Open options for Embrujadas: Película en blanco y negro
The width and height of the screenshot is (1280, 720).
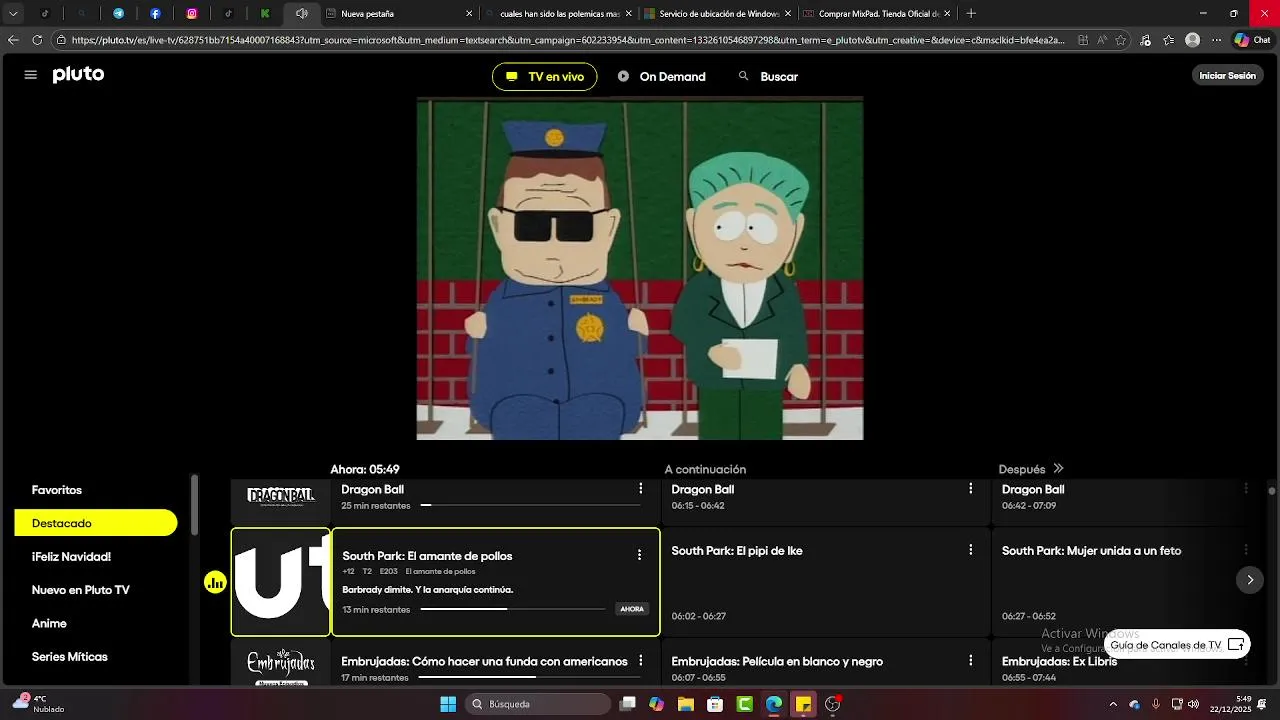970,661
